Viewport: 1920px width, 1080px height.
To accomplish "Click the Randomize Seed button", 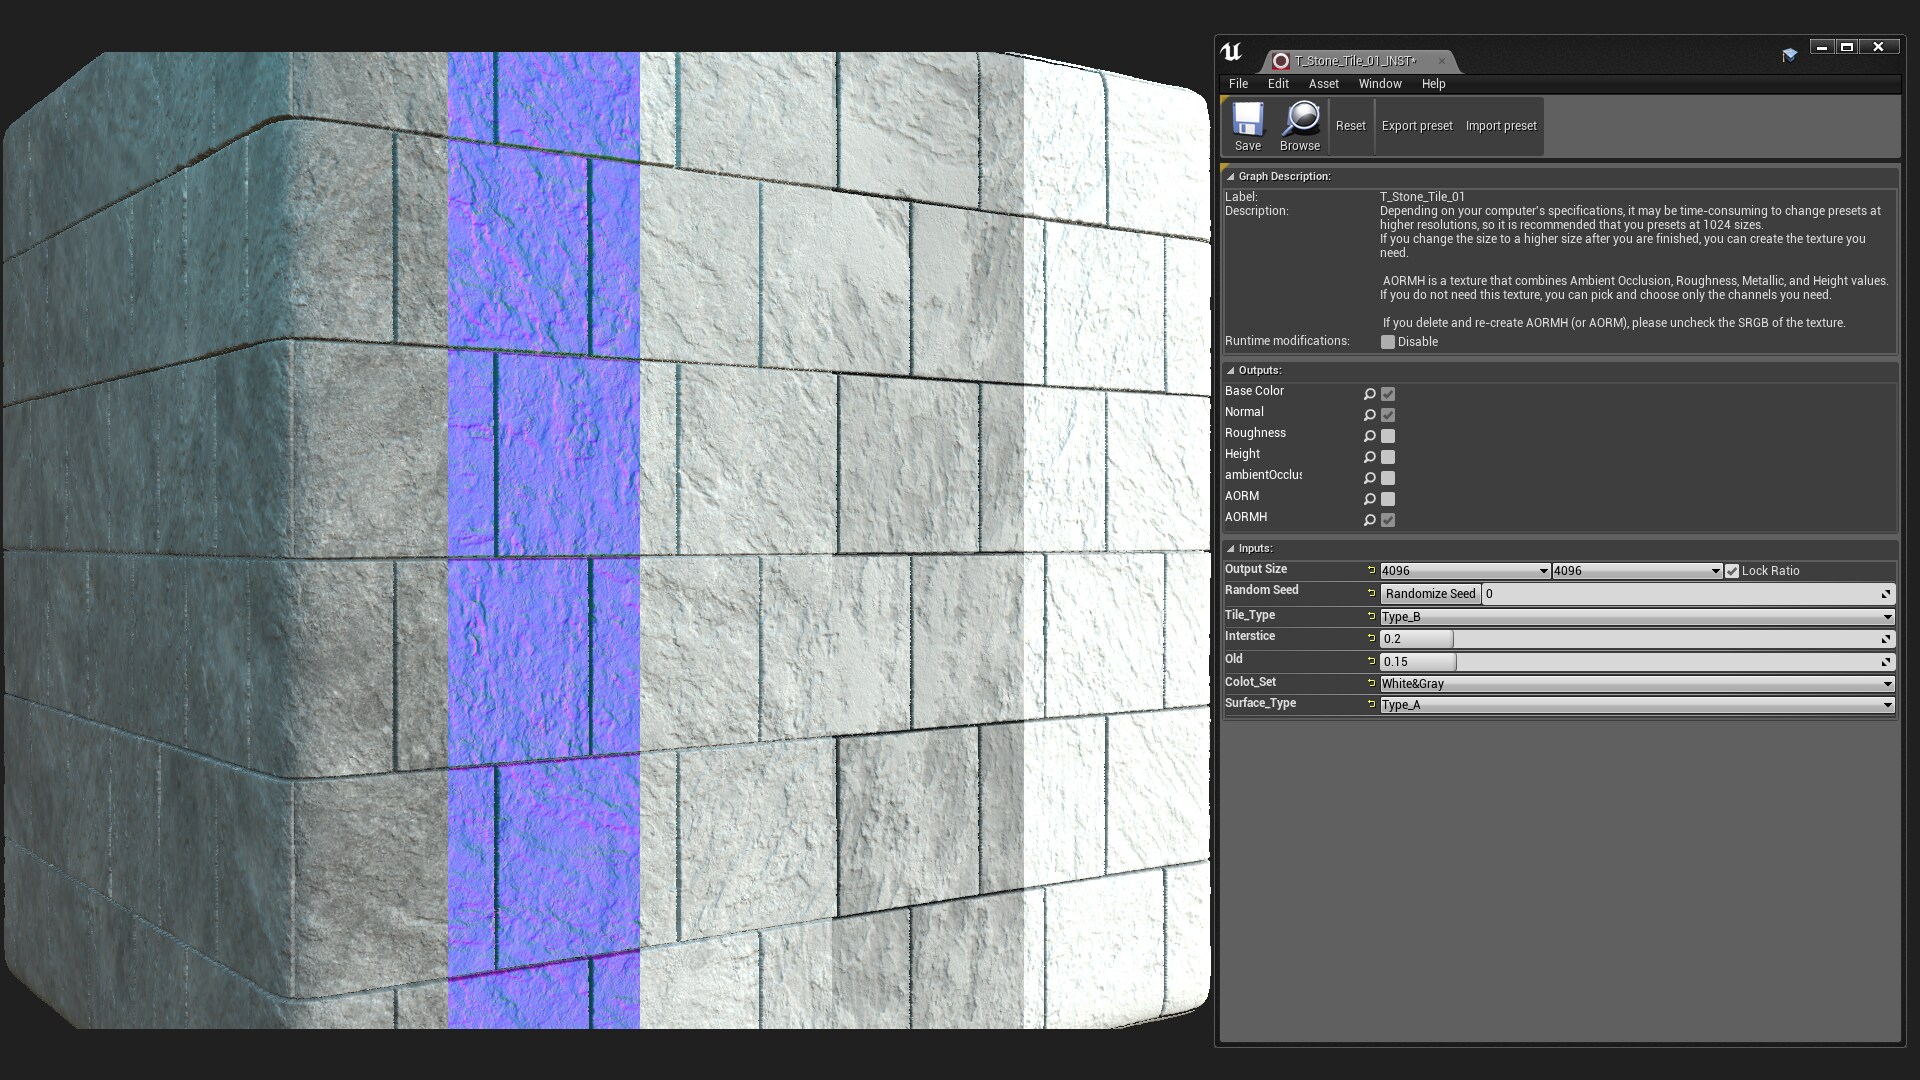I will [x=1430, y=594].
